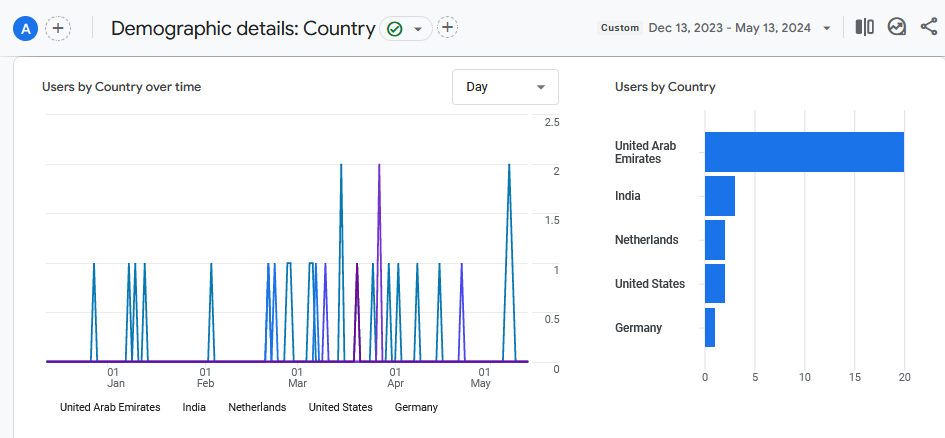
Task: Toggle Germany series in chart legend
Action: 416,407
